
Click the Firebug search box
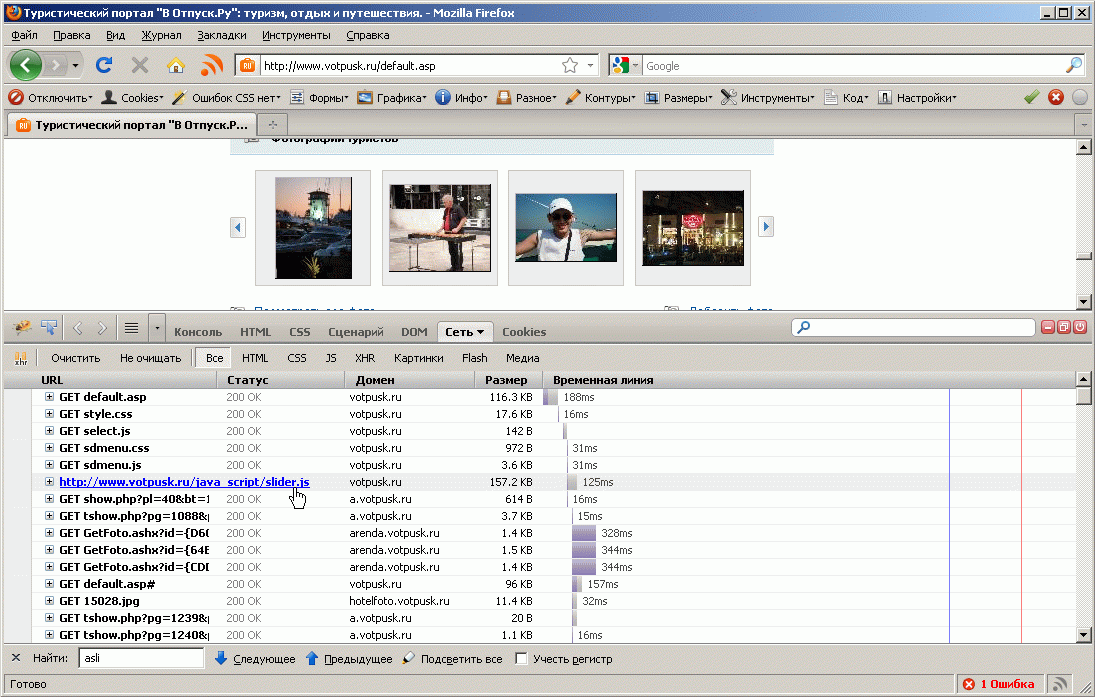pos(913,327)
